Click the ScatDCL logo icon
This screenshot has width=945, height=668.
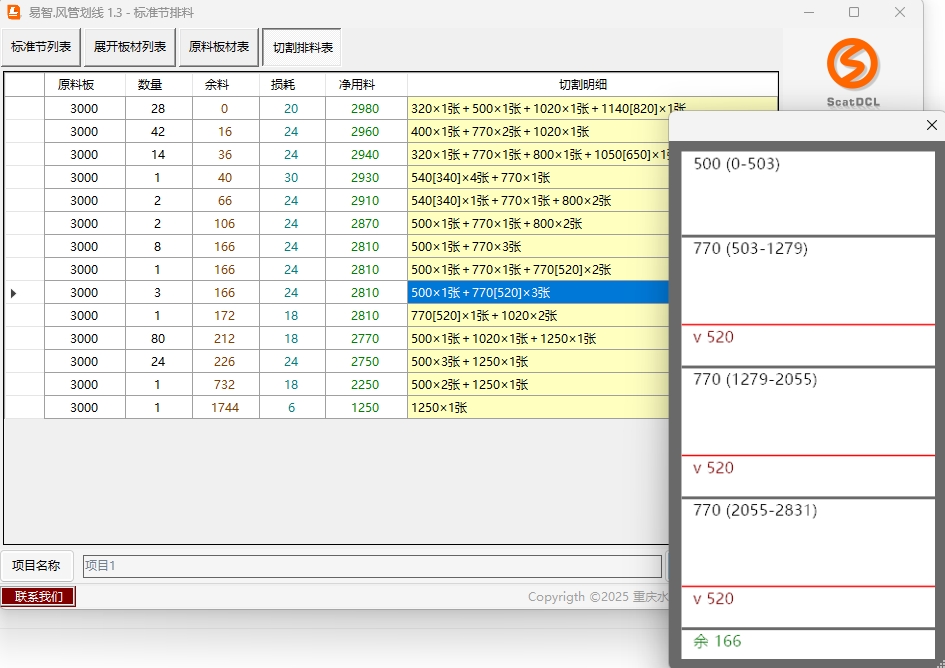click(852, 64)
